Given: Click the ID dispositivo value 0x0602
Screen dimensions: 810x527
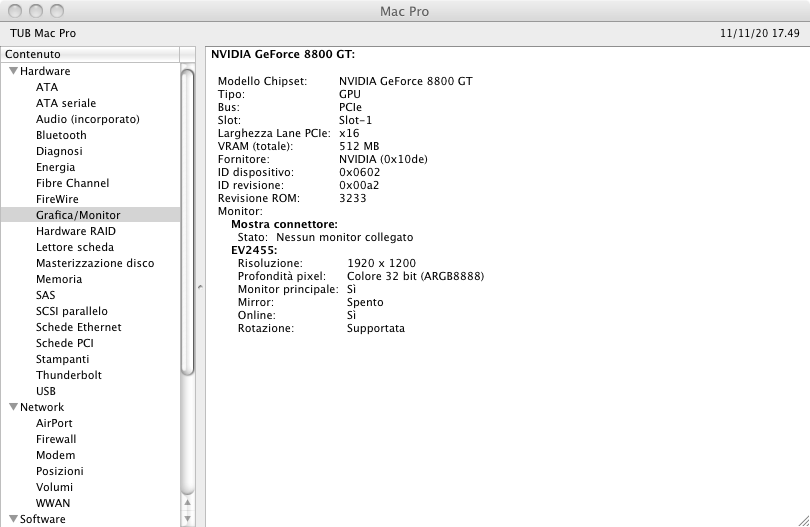Looking at the screenshot, I should 360,172.
